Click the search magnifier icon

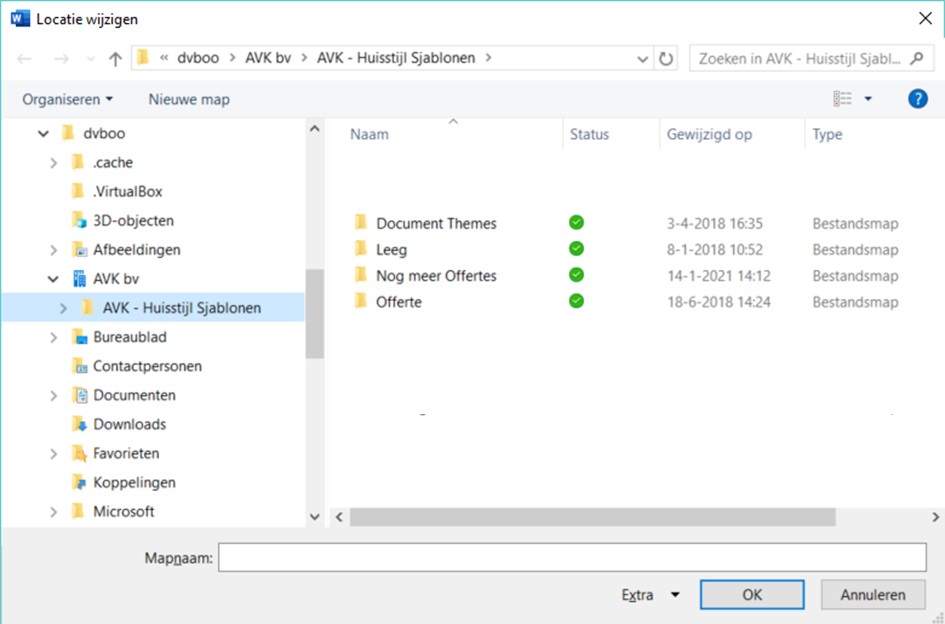pos(916,58)
